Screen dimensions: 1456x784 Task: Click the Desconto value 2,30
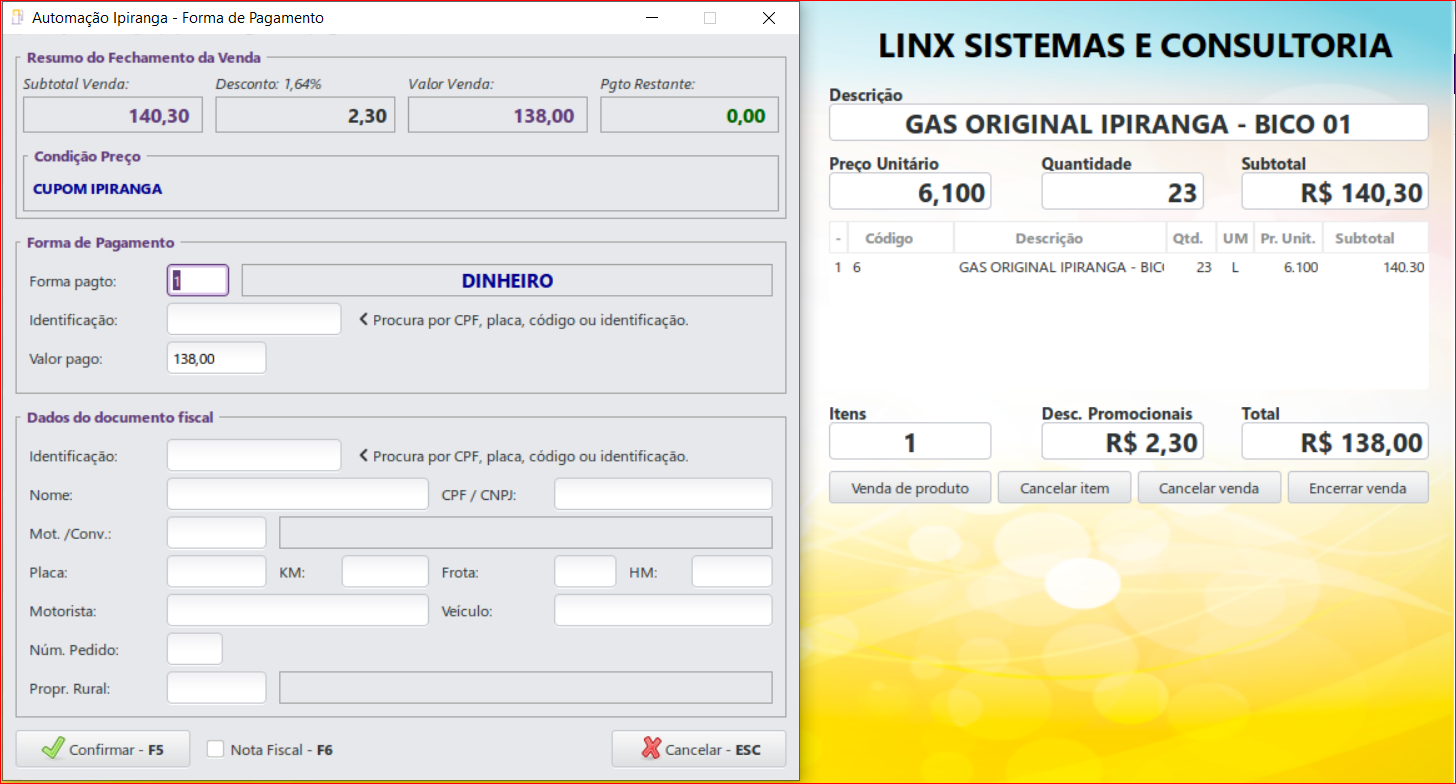[x=305, y=116]
